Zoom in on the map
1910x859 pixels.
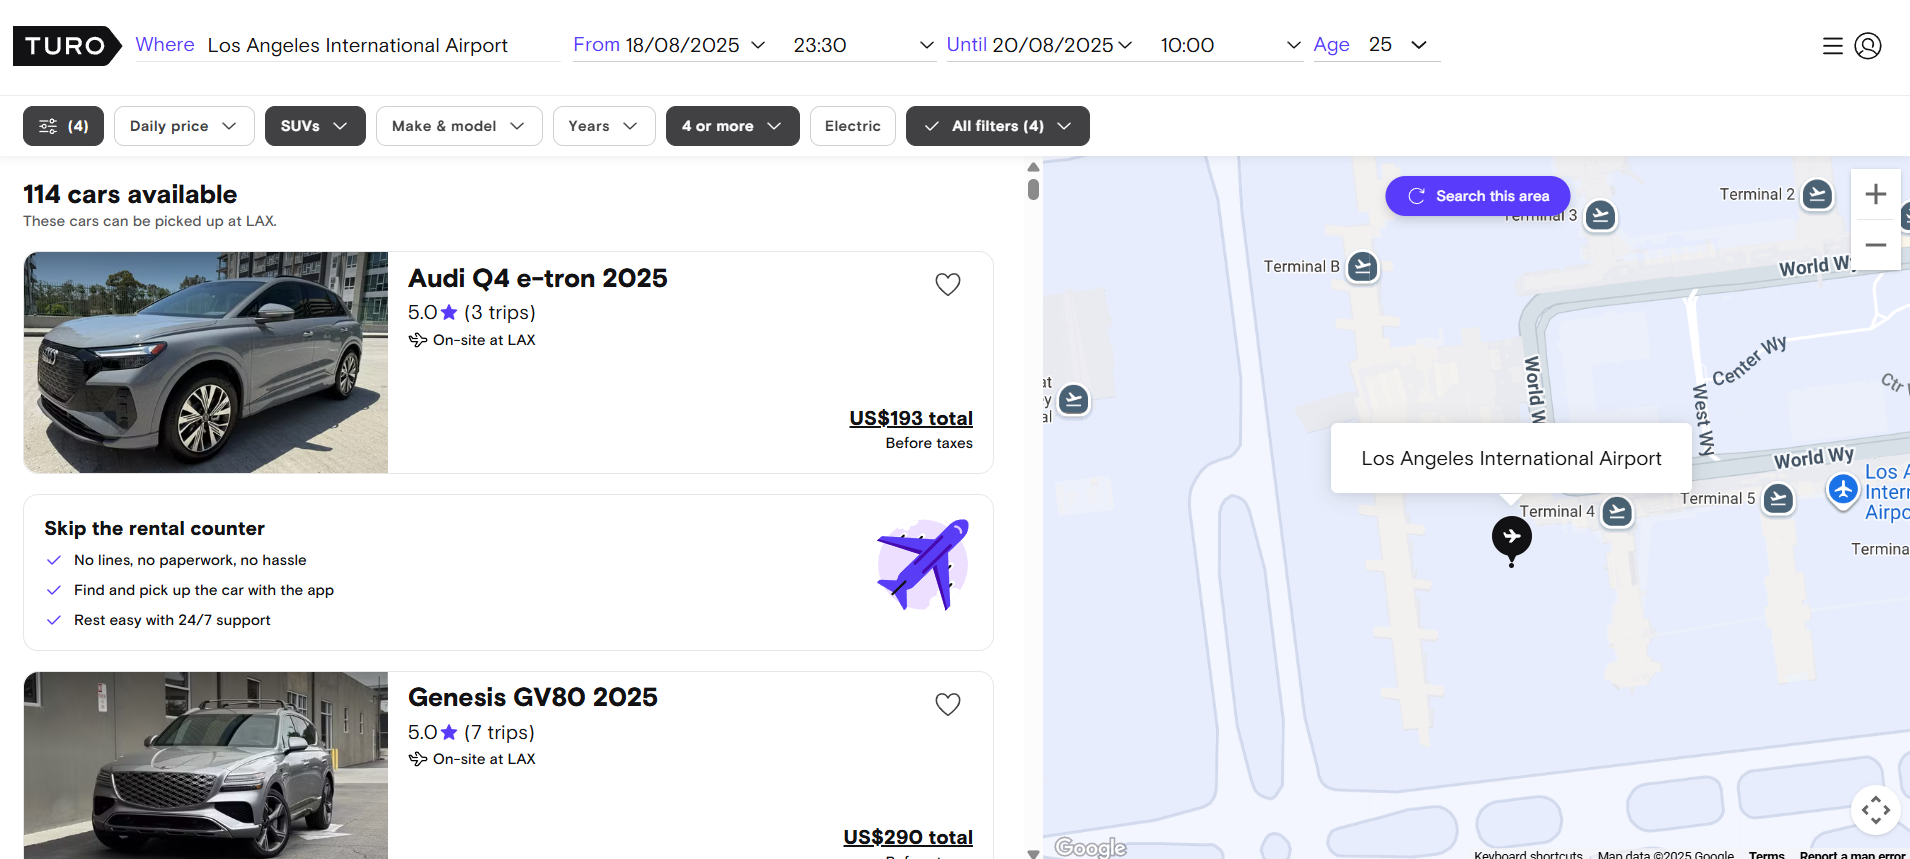tap(1875, 194)
